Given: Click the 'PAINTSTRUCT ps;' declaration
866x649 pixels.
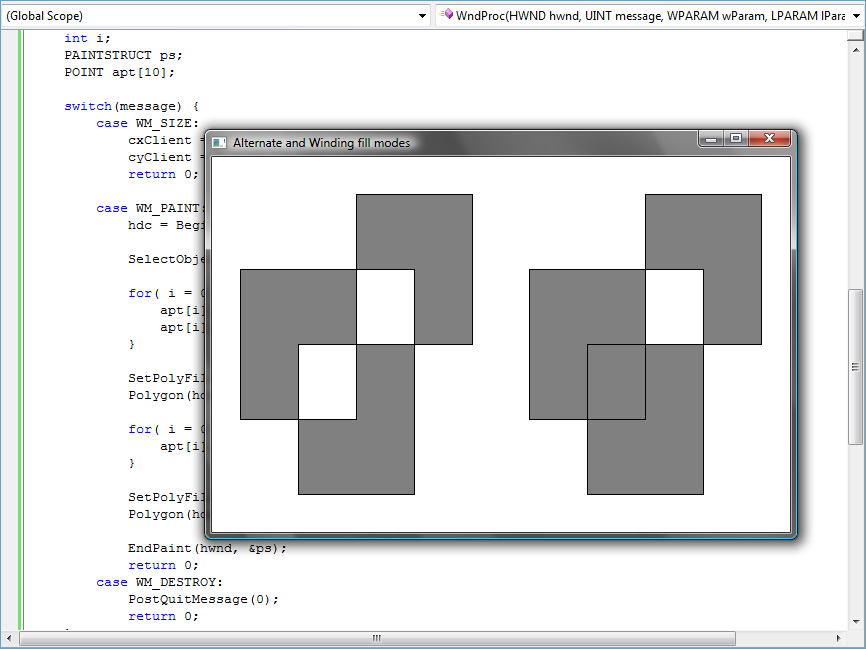Looking at the screenshot, I should click(123, 55).
